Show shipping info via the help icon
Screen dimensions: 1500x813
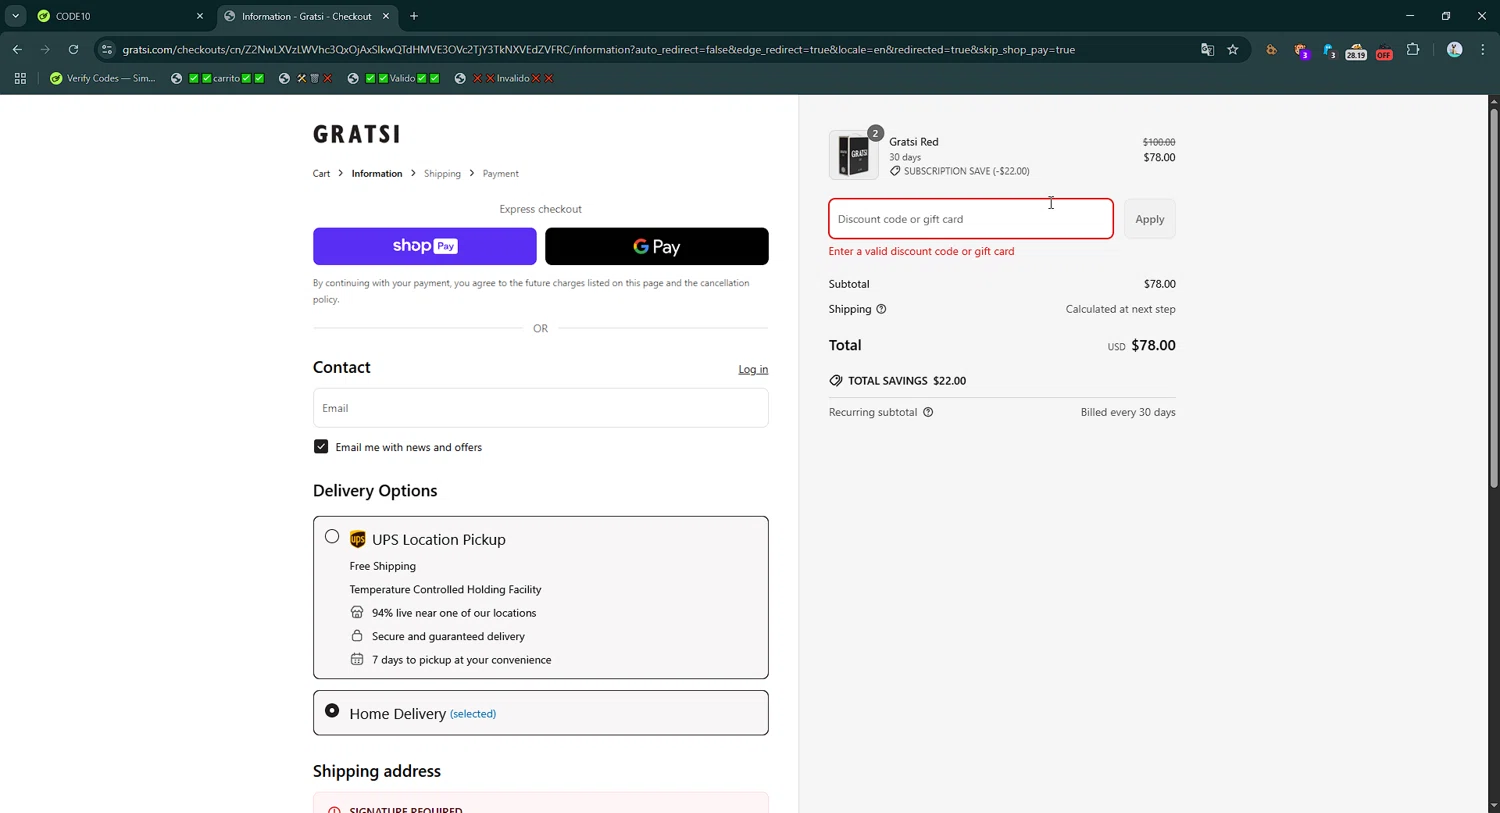(881, 309)
